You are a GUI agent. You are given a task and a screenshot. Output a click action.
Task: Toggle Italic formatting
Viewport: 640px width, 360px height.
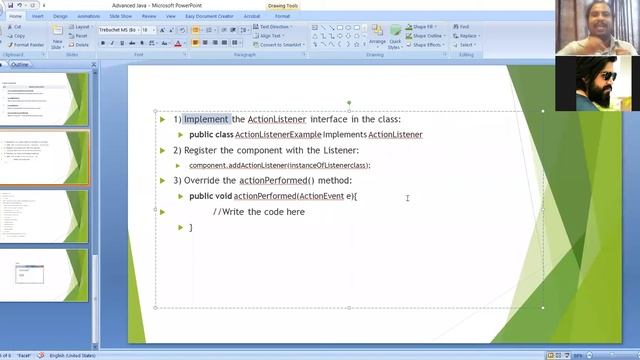[x=112, y=43]
